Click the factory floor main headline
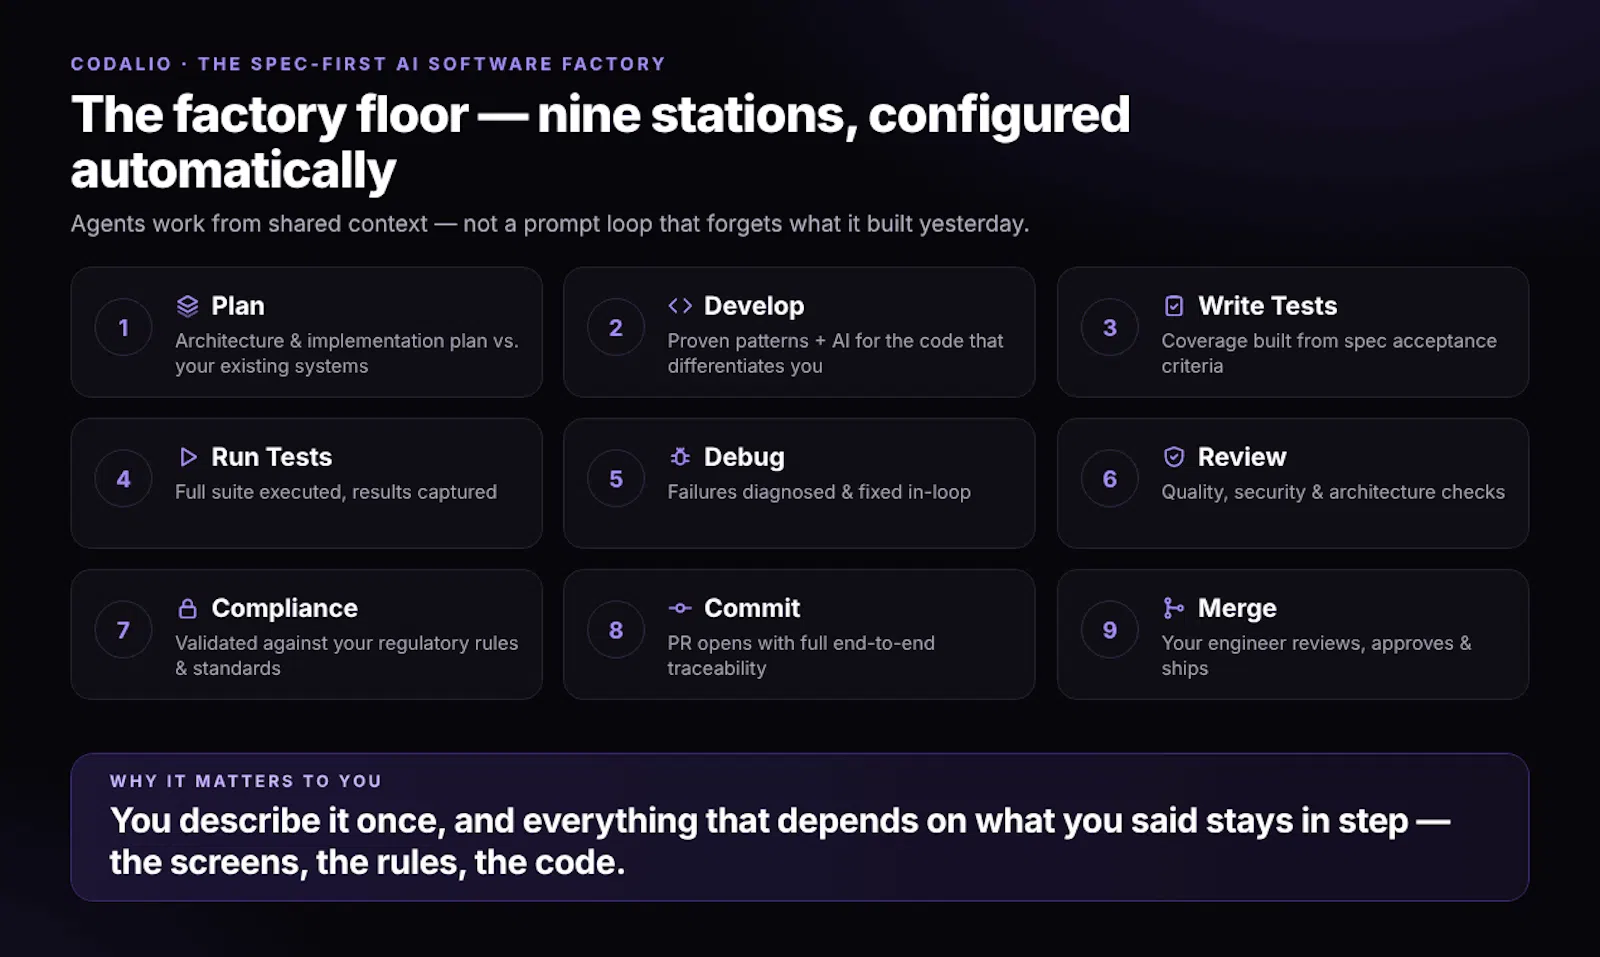The image size is (1600, 957). pos(600,142)
